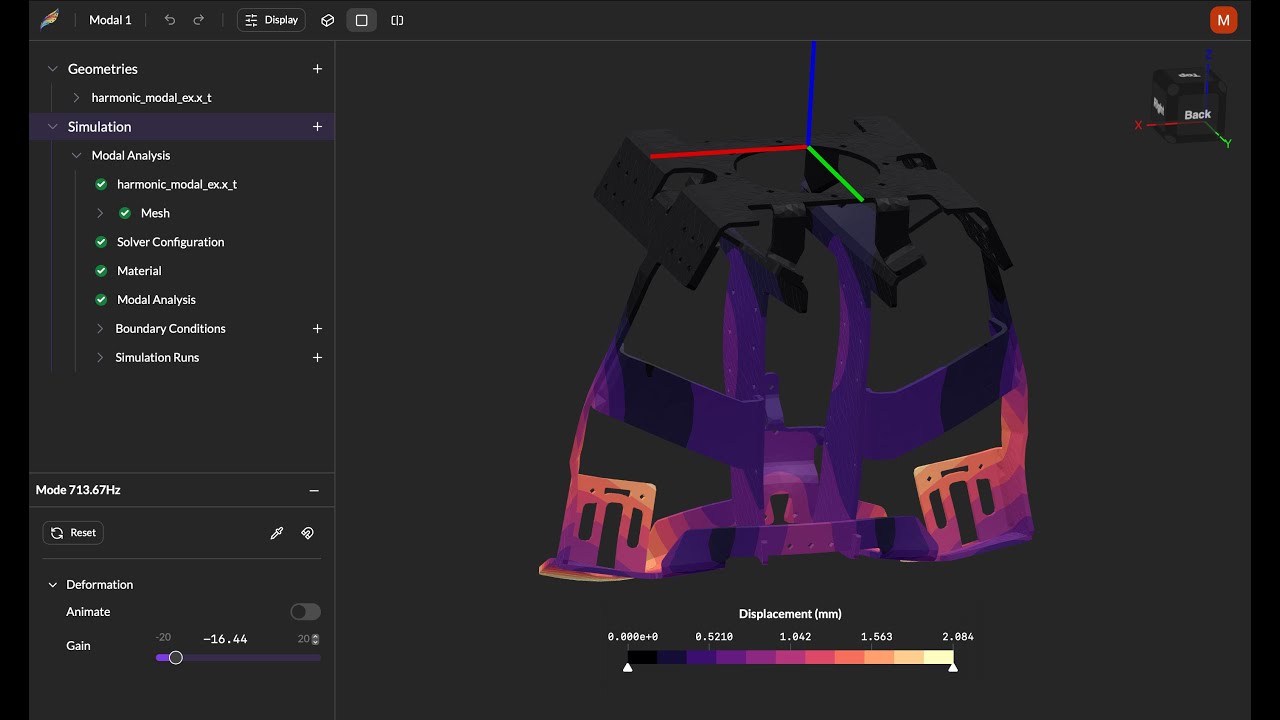Click the 2.084 legend value
The width and height of the screenshot is (1280, 720).
957,637
